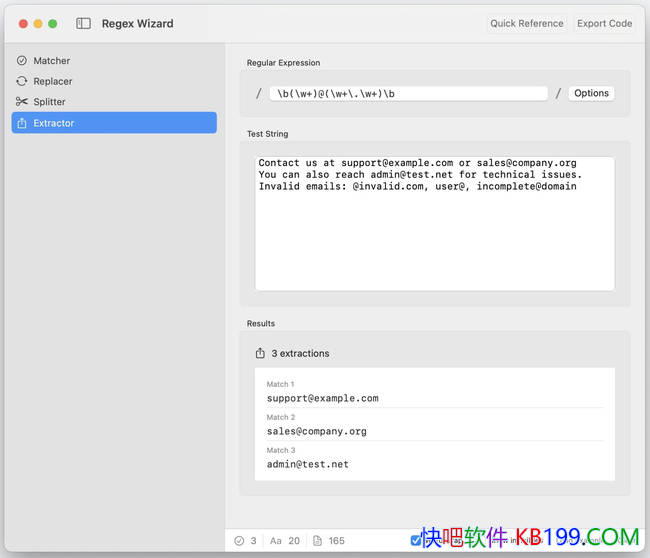
Task: Open the regex Options menu
Action: 591,93
